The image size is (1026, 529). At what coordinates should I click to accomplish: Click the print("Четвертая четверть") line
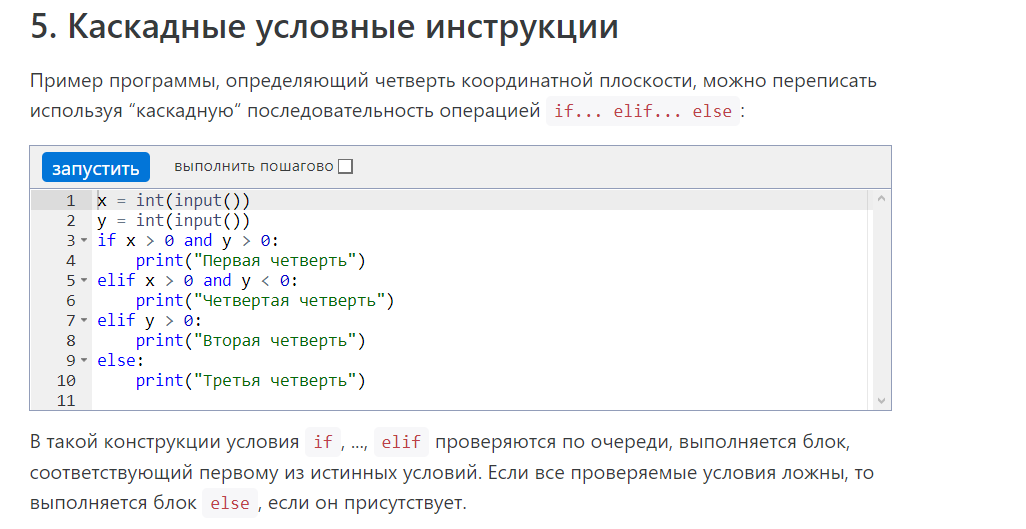(265, 301)
